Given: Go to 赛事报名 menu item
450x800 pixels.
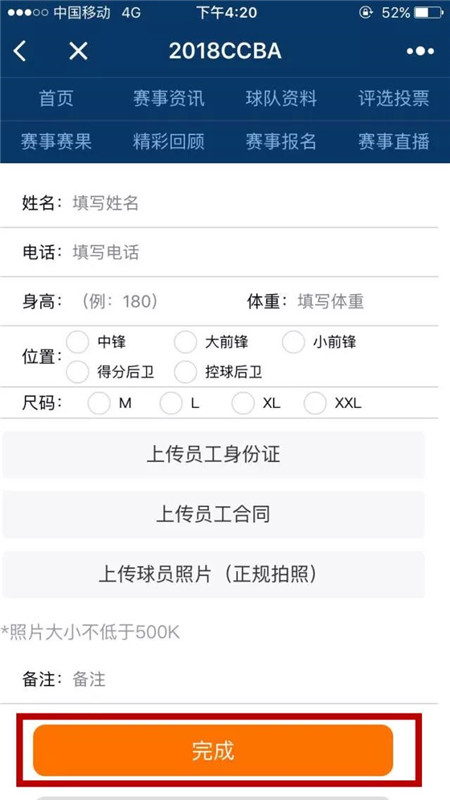Looking at the screenshot, I should click(x=281, y=141).
